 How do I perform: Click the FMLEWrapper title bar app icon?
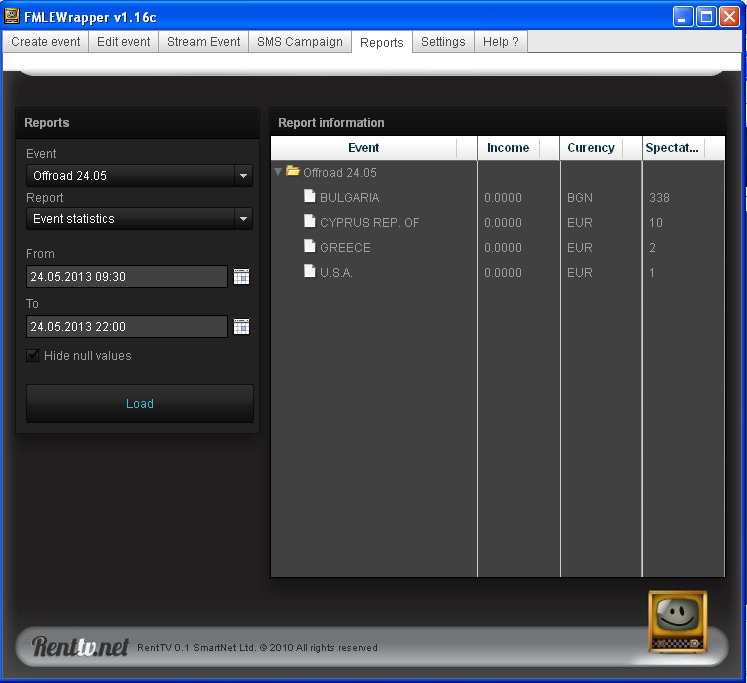[11, 16]
